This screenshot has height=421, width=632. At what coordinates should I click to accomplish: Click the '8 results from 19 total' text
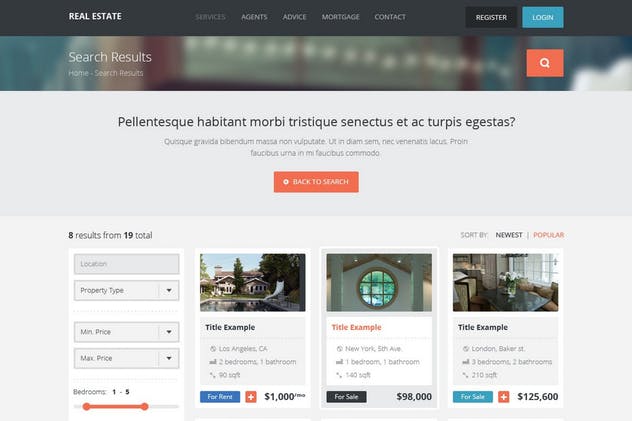click(x=110, y=235)
